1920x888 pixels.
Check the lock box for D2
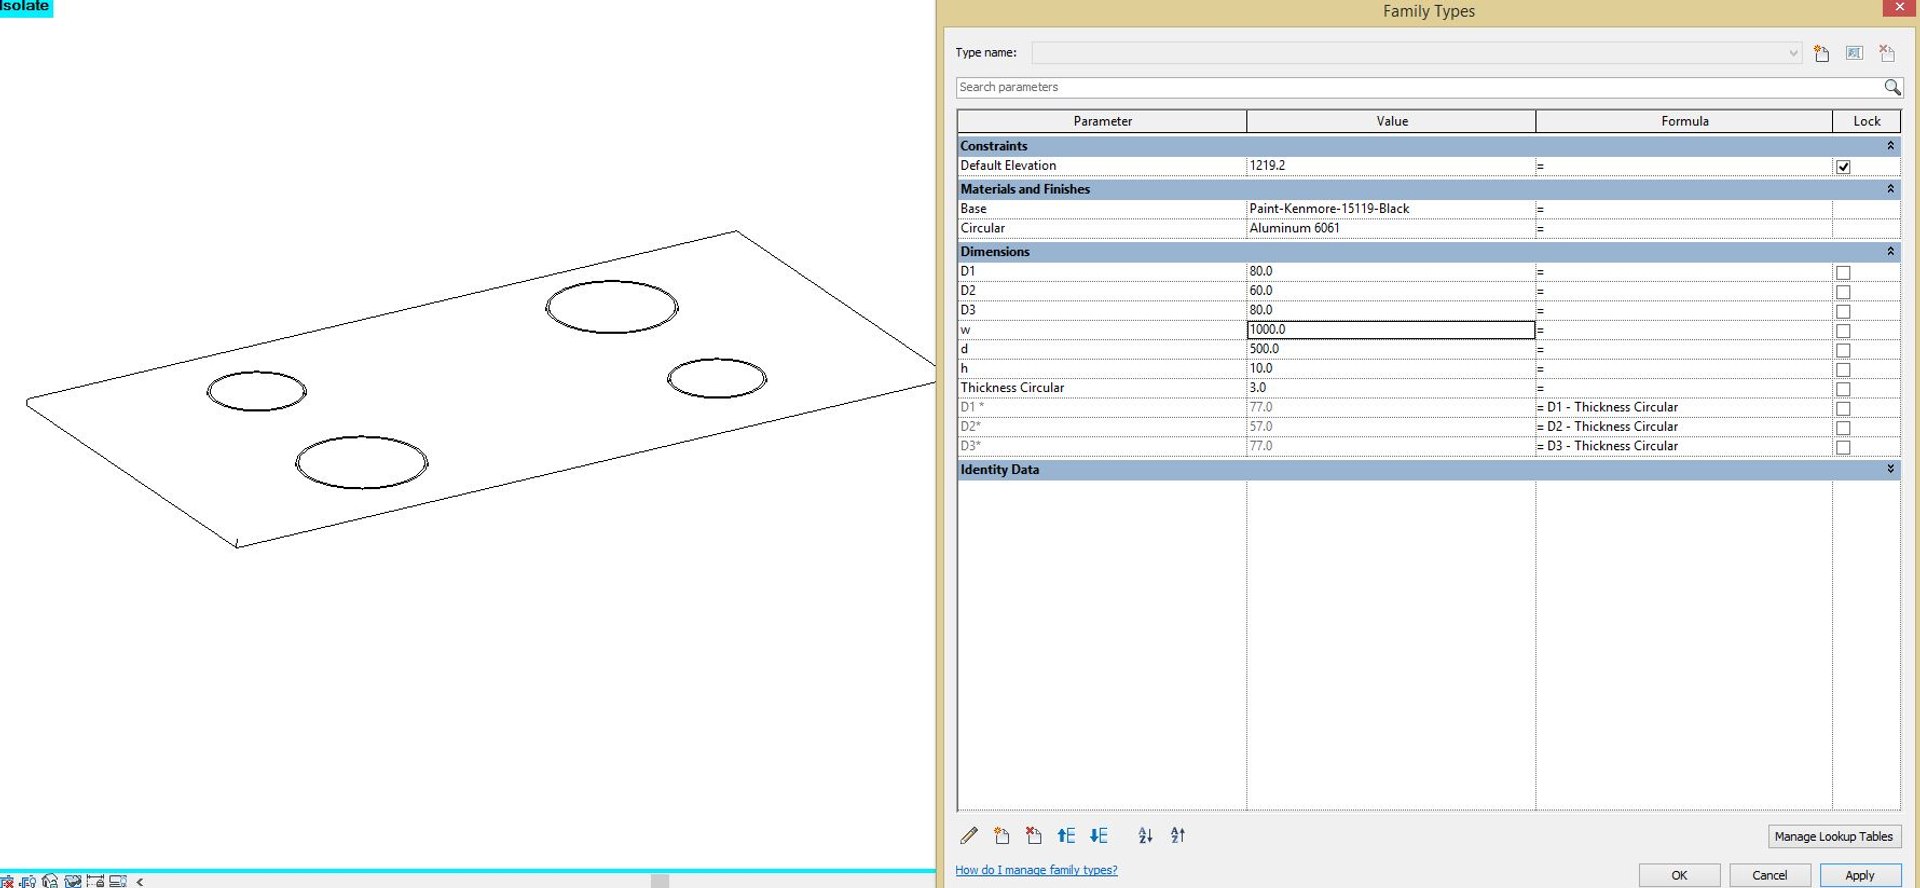click(x=1843, y=292)
